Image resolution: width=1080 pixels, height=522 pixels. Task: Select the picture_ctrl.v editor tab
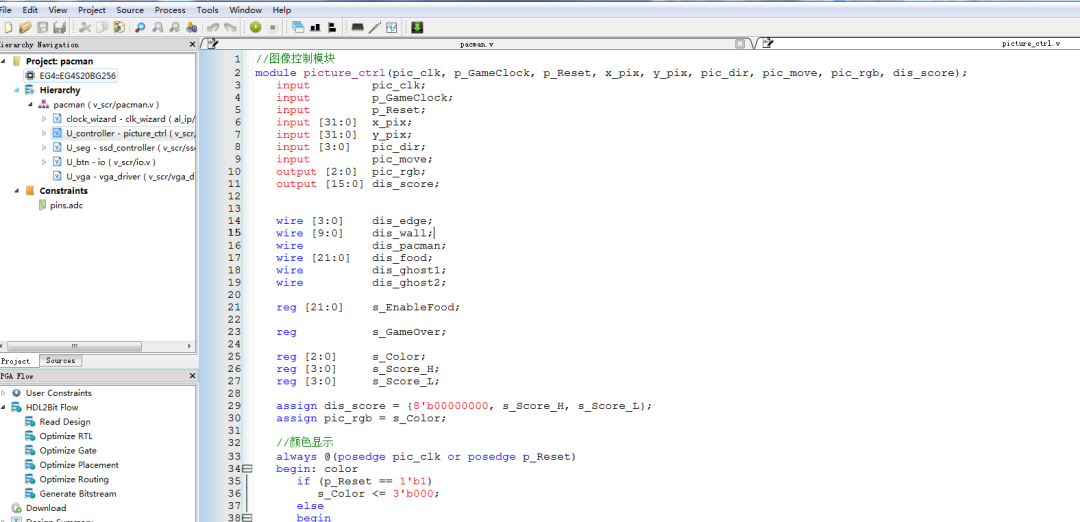click(1030, 44)
